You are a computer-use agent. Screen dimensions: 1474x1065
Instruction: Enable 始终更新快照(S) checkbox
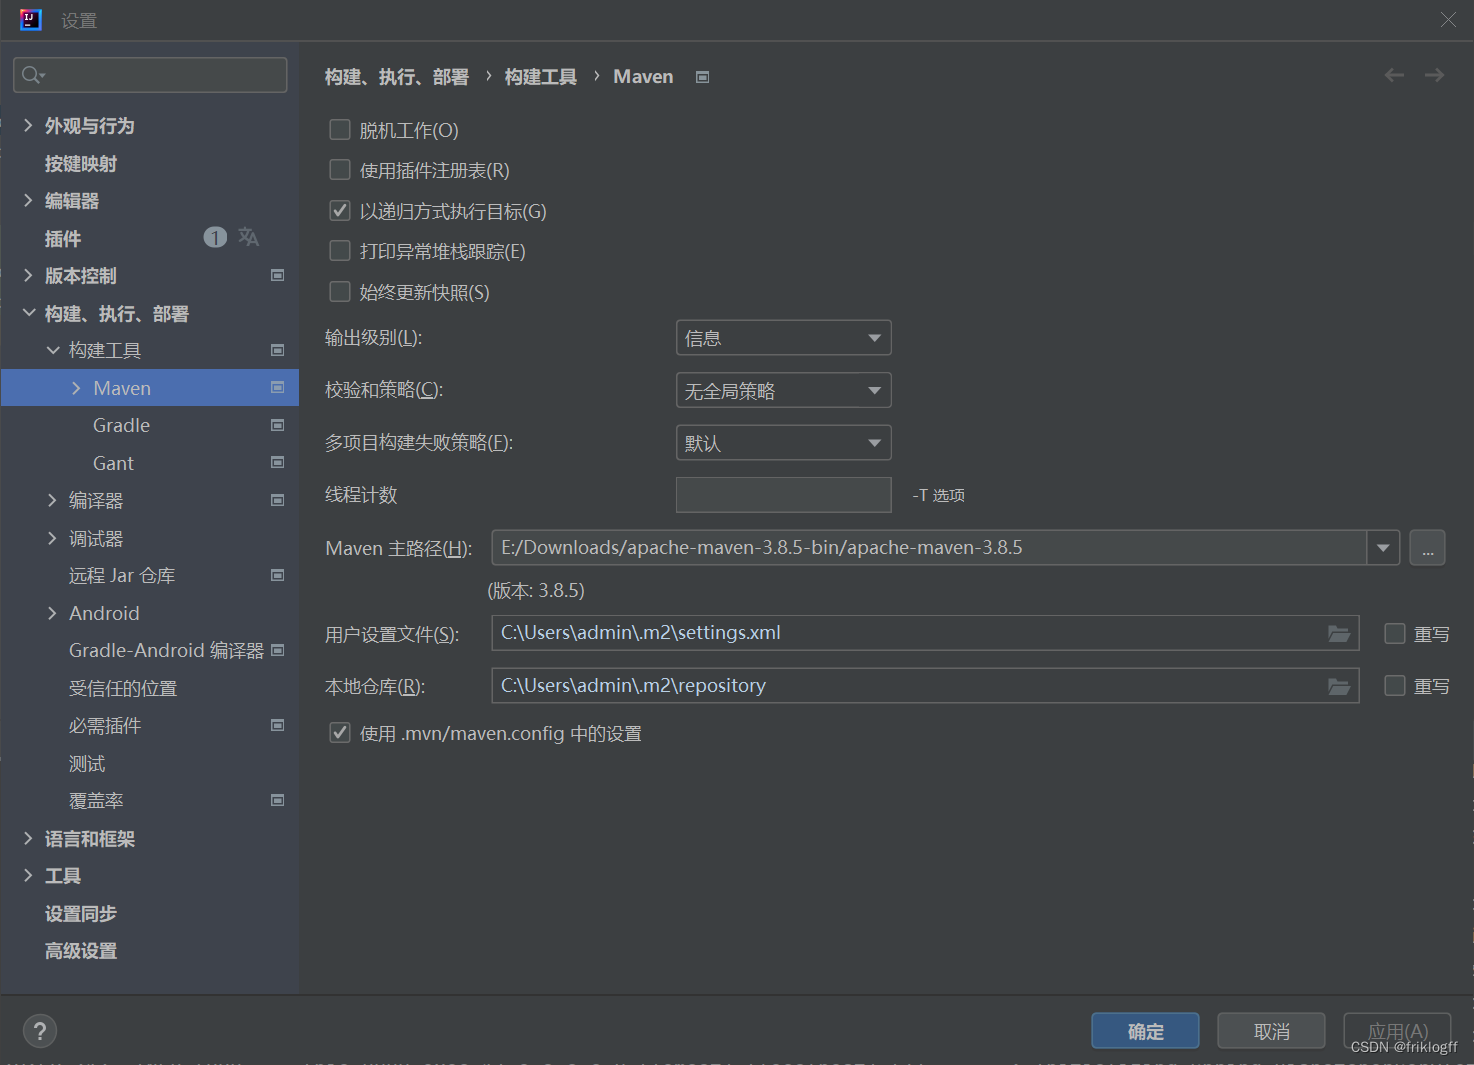click(x=340, y=292)
